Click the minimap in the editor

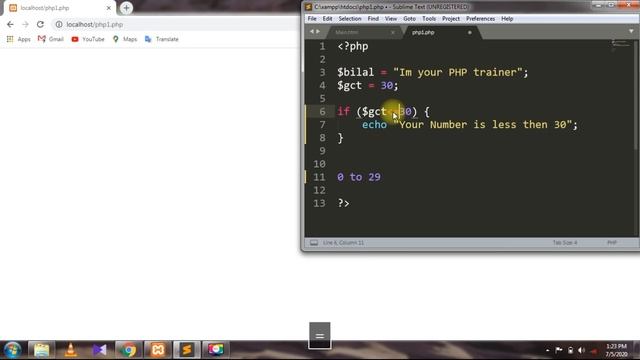(x=620, y=45)
